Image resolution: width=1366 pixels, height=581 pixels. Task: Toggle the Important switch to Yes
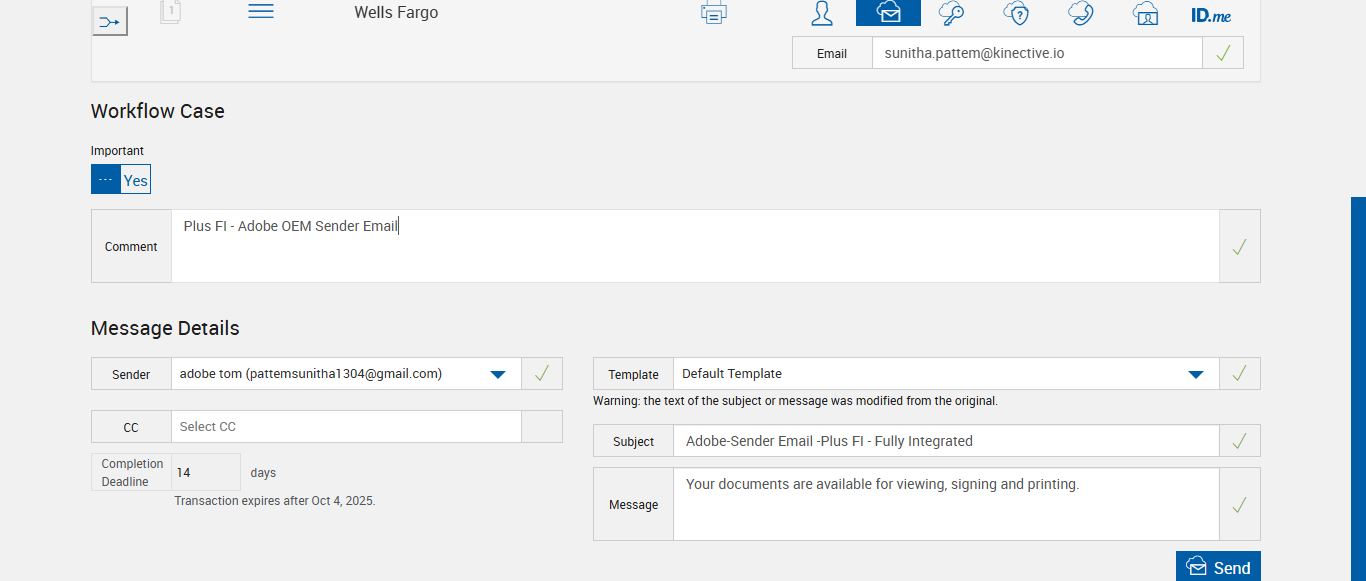135,180
